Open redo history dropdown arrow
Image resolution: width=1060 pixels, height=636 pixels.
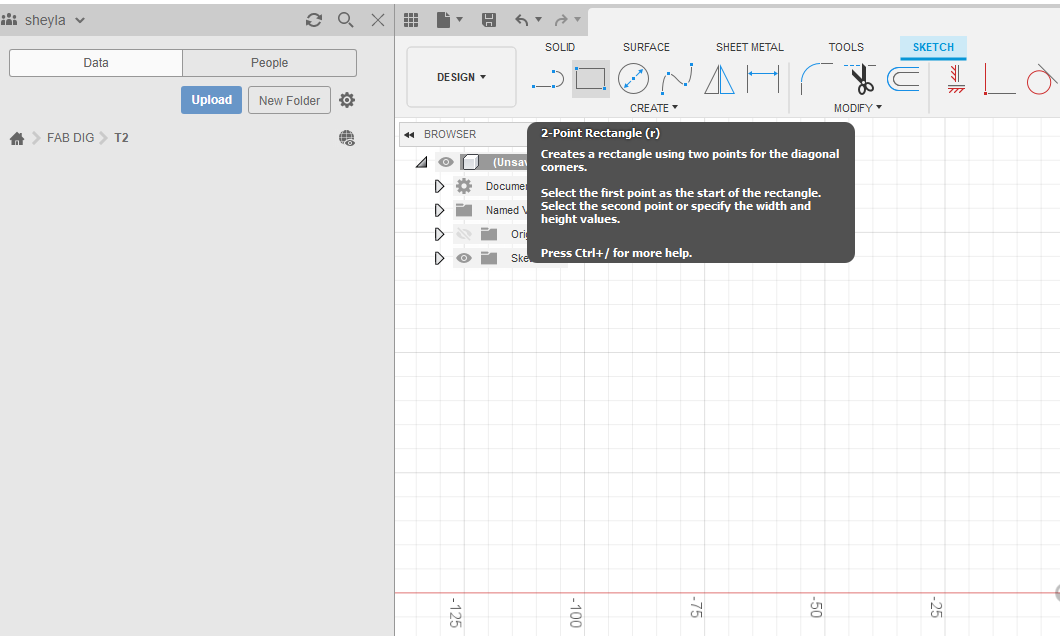[x=577, y=20]
